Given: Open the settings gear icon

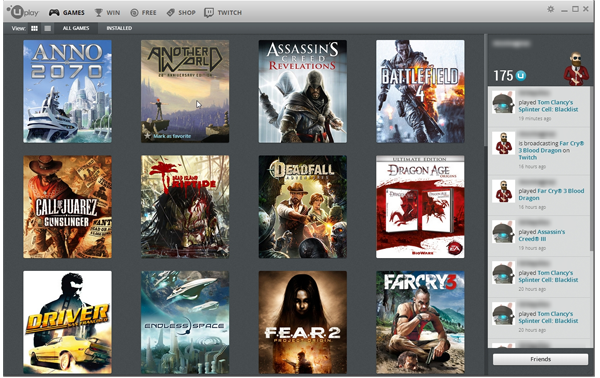Looking at the screenshot, I should point(551,9).
